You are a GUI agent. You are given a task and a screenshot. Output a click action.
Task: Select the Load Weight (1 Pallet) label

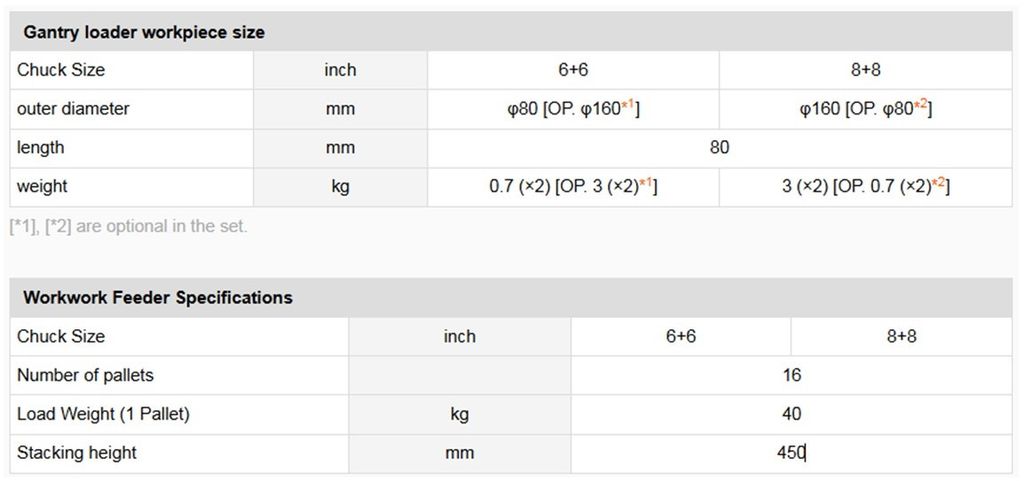(103, 414)
